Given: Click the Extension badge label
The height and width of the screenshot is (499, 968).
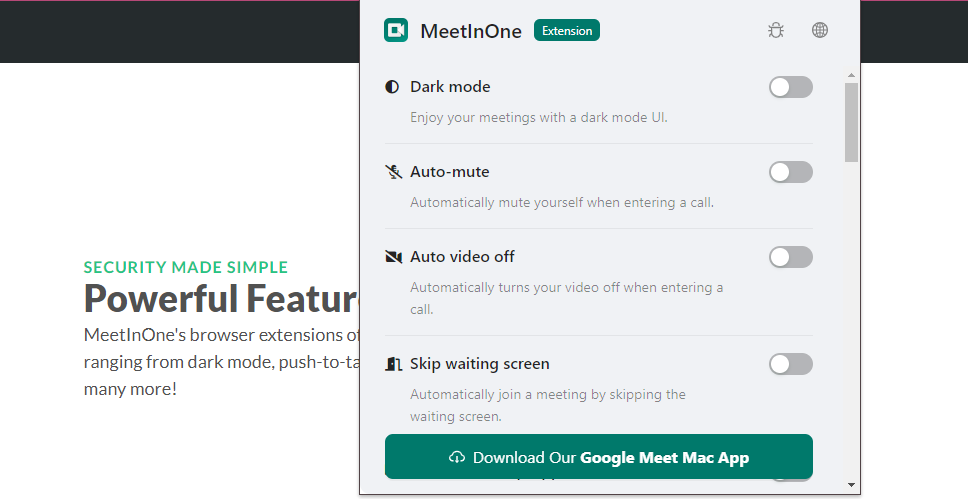Looking at the screenshot, I should (x=567, y=30).
